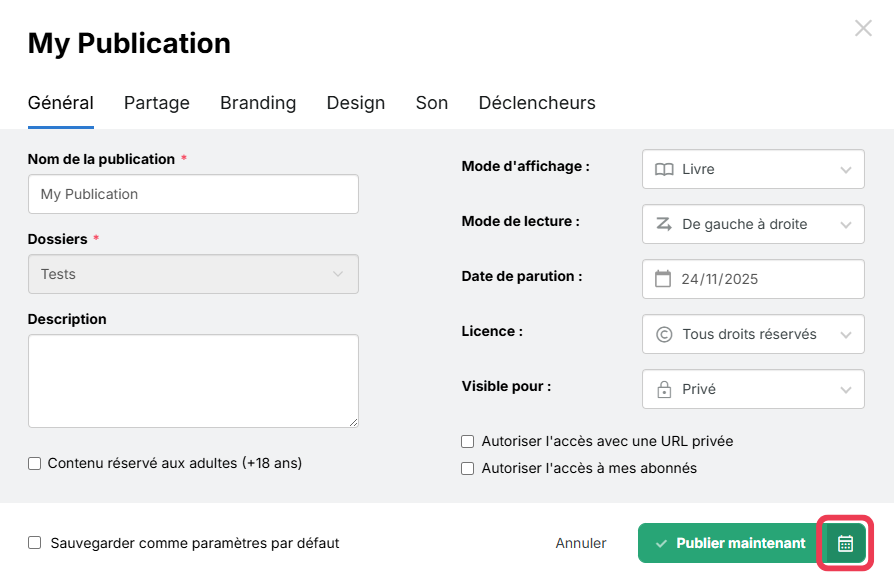The width and height of the screenshot is (894, 585).
Task: Go to the Son tab
Action: click(x=432, y=103)
